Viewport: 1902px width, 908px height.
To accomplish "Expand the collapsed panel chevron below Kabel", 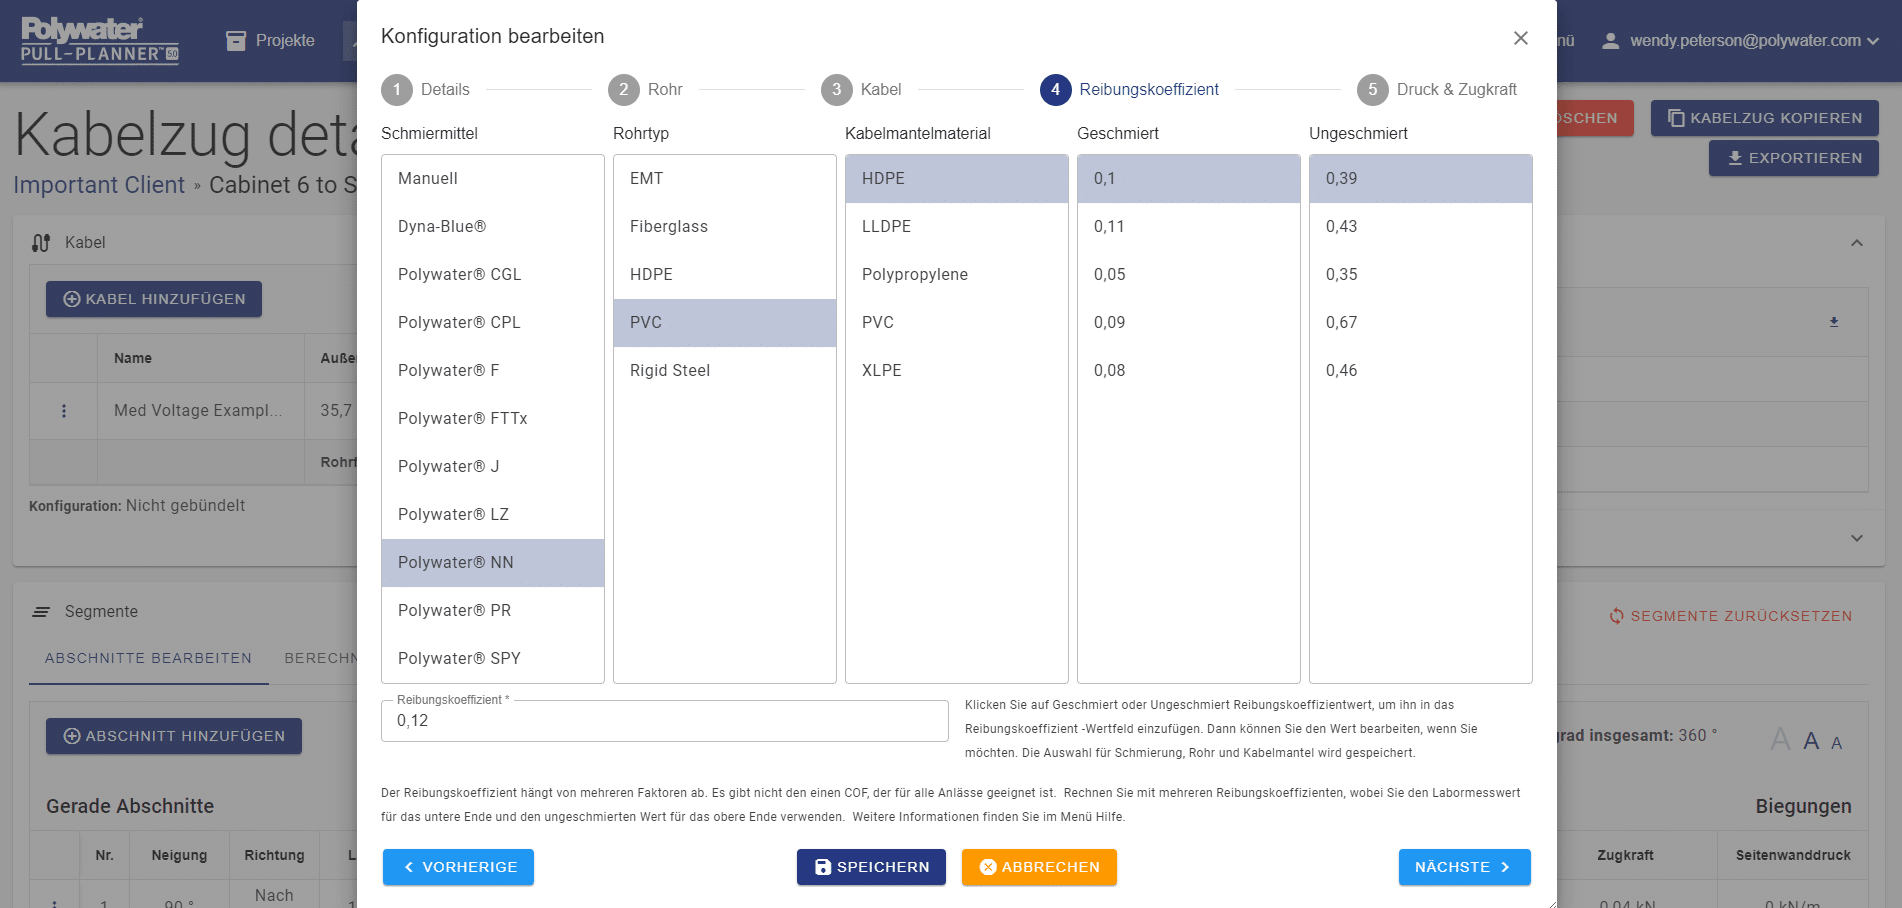I will pyautogui.click(x=1857, y=538).
